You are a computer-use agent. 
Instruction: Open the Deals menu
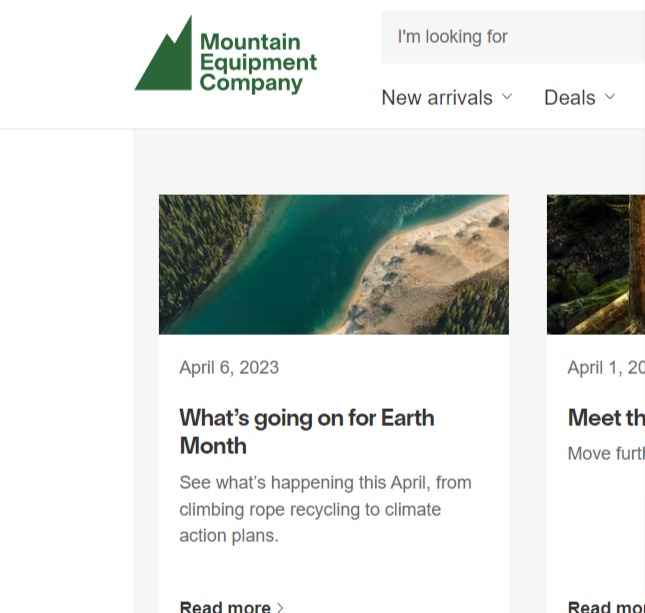569,97
